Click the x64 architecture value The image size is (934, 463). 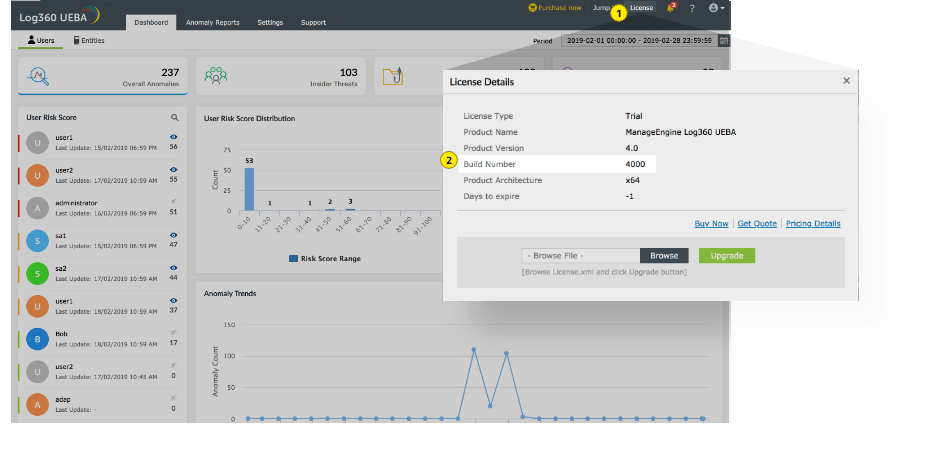(632, 181)
